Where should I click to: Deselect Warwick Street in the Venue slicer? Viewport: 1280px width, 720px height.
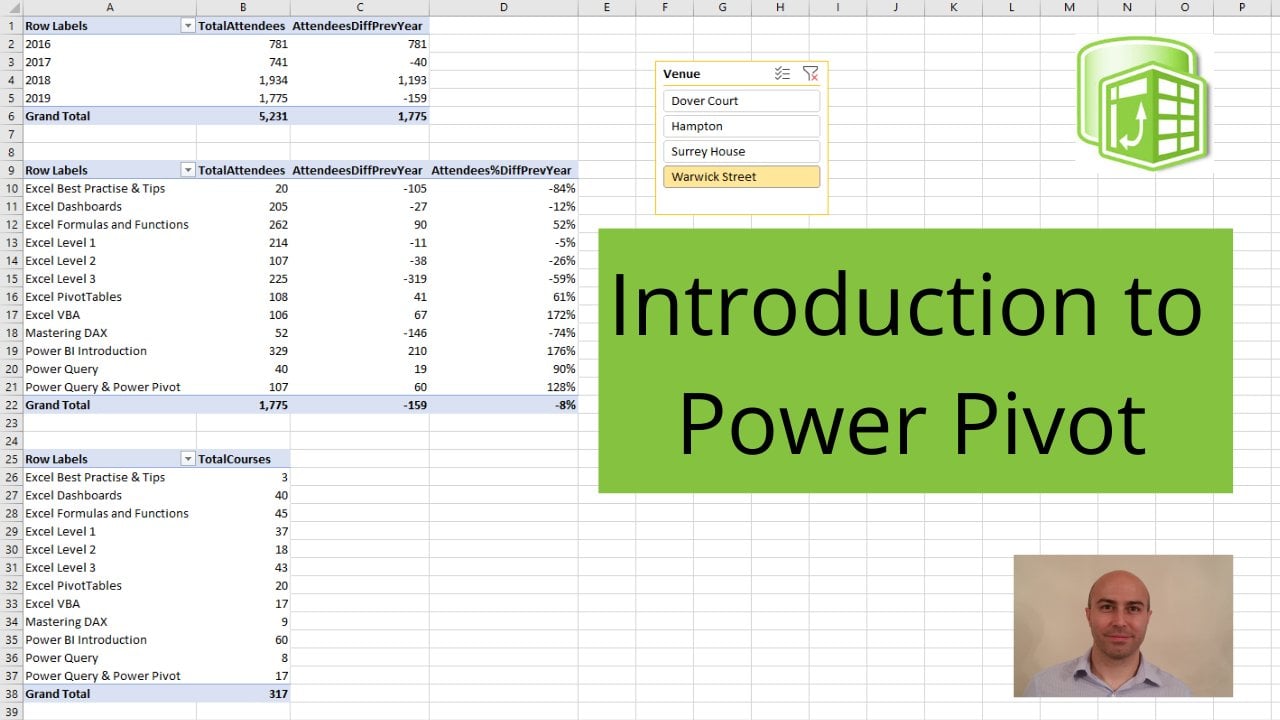click(741, 176)
